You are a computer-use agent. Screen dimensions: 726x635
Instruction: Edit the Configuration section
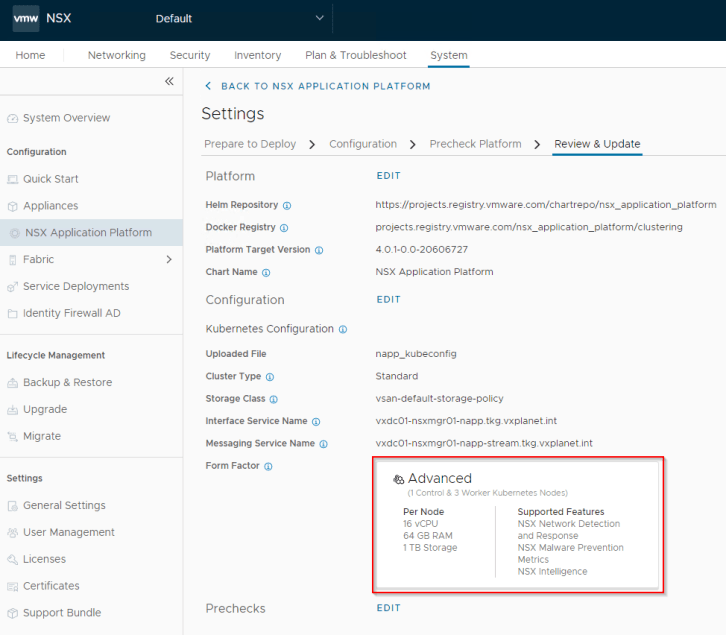coord(388,300)
